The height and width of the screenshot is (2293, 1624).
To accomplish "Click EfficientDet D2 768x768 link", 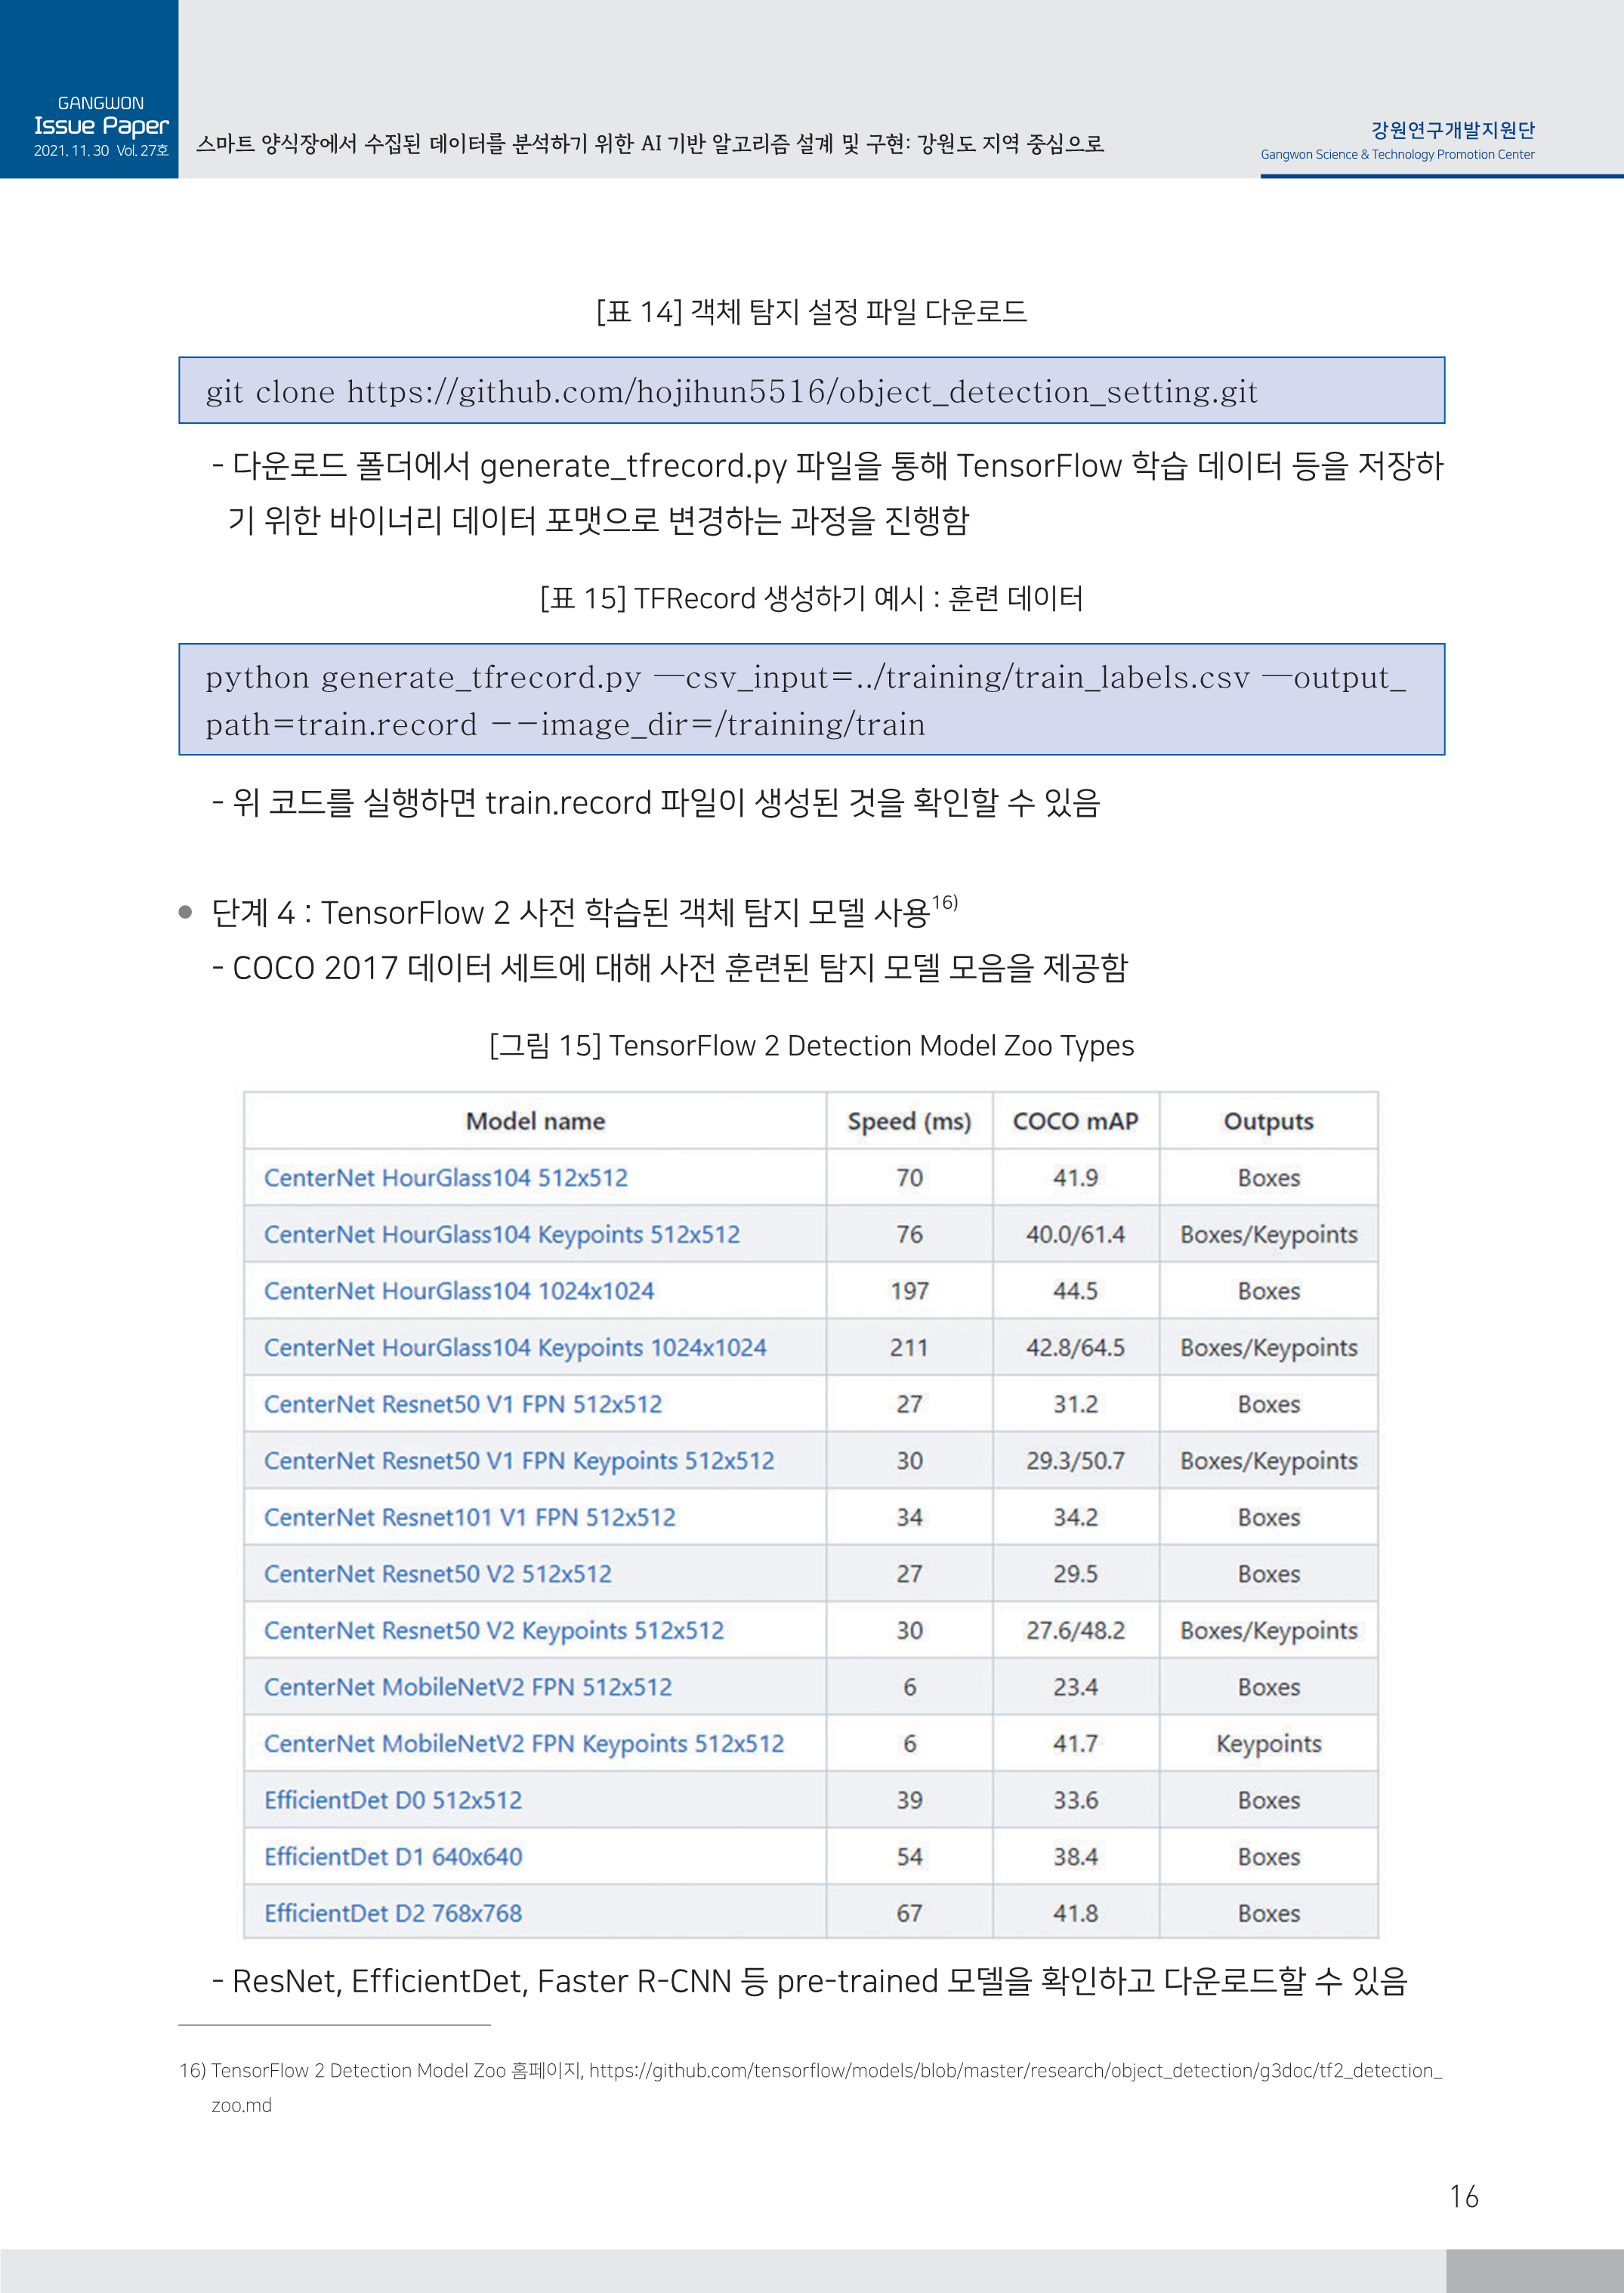I will (x=392, y=1913).
